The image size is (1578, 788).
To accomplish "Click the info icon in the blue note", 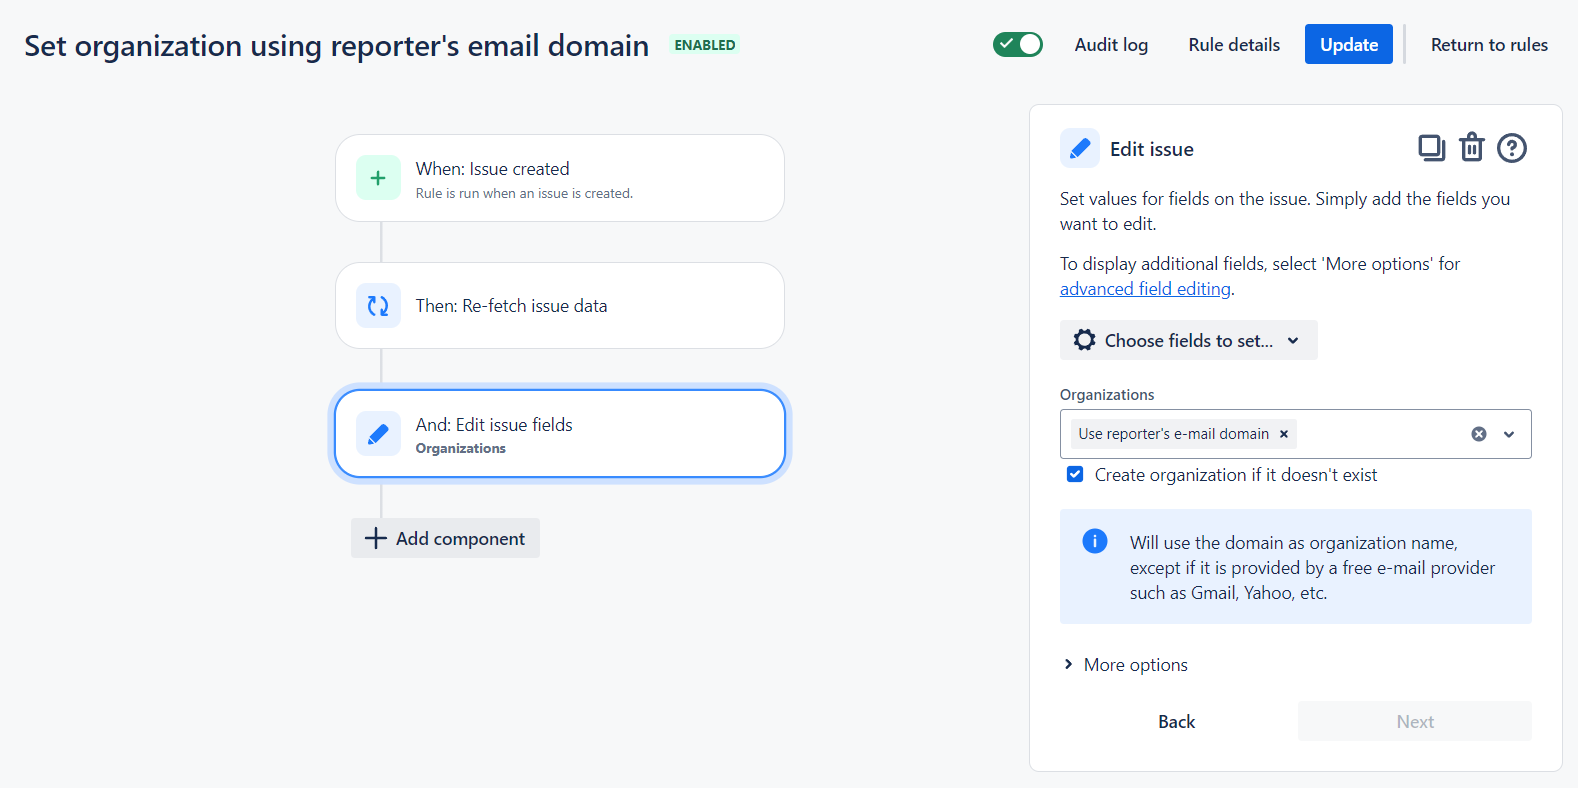I will pyautogui.click(x=1094, y=540).
